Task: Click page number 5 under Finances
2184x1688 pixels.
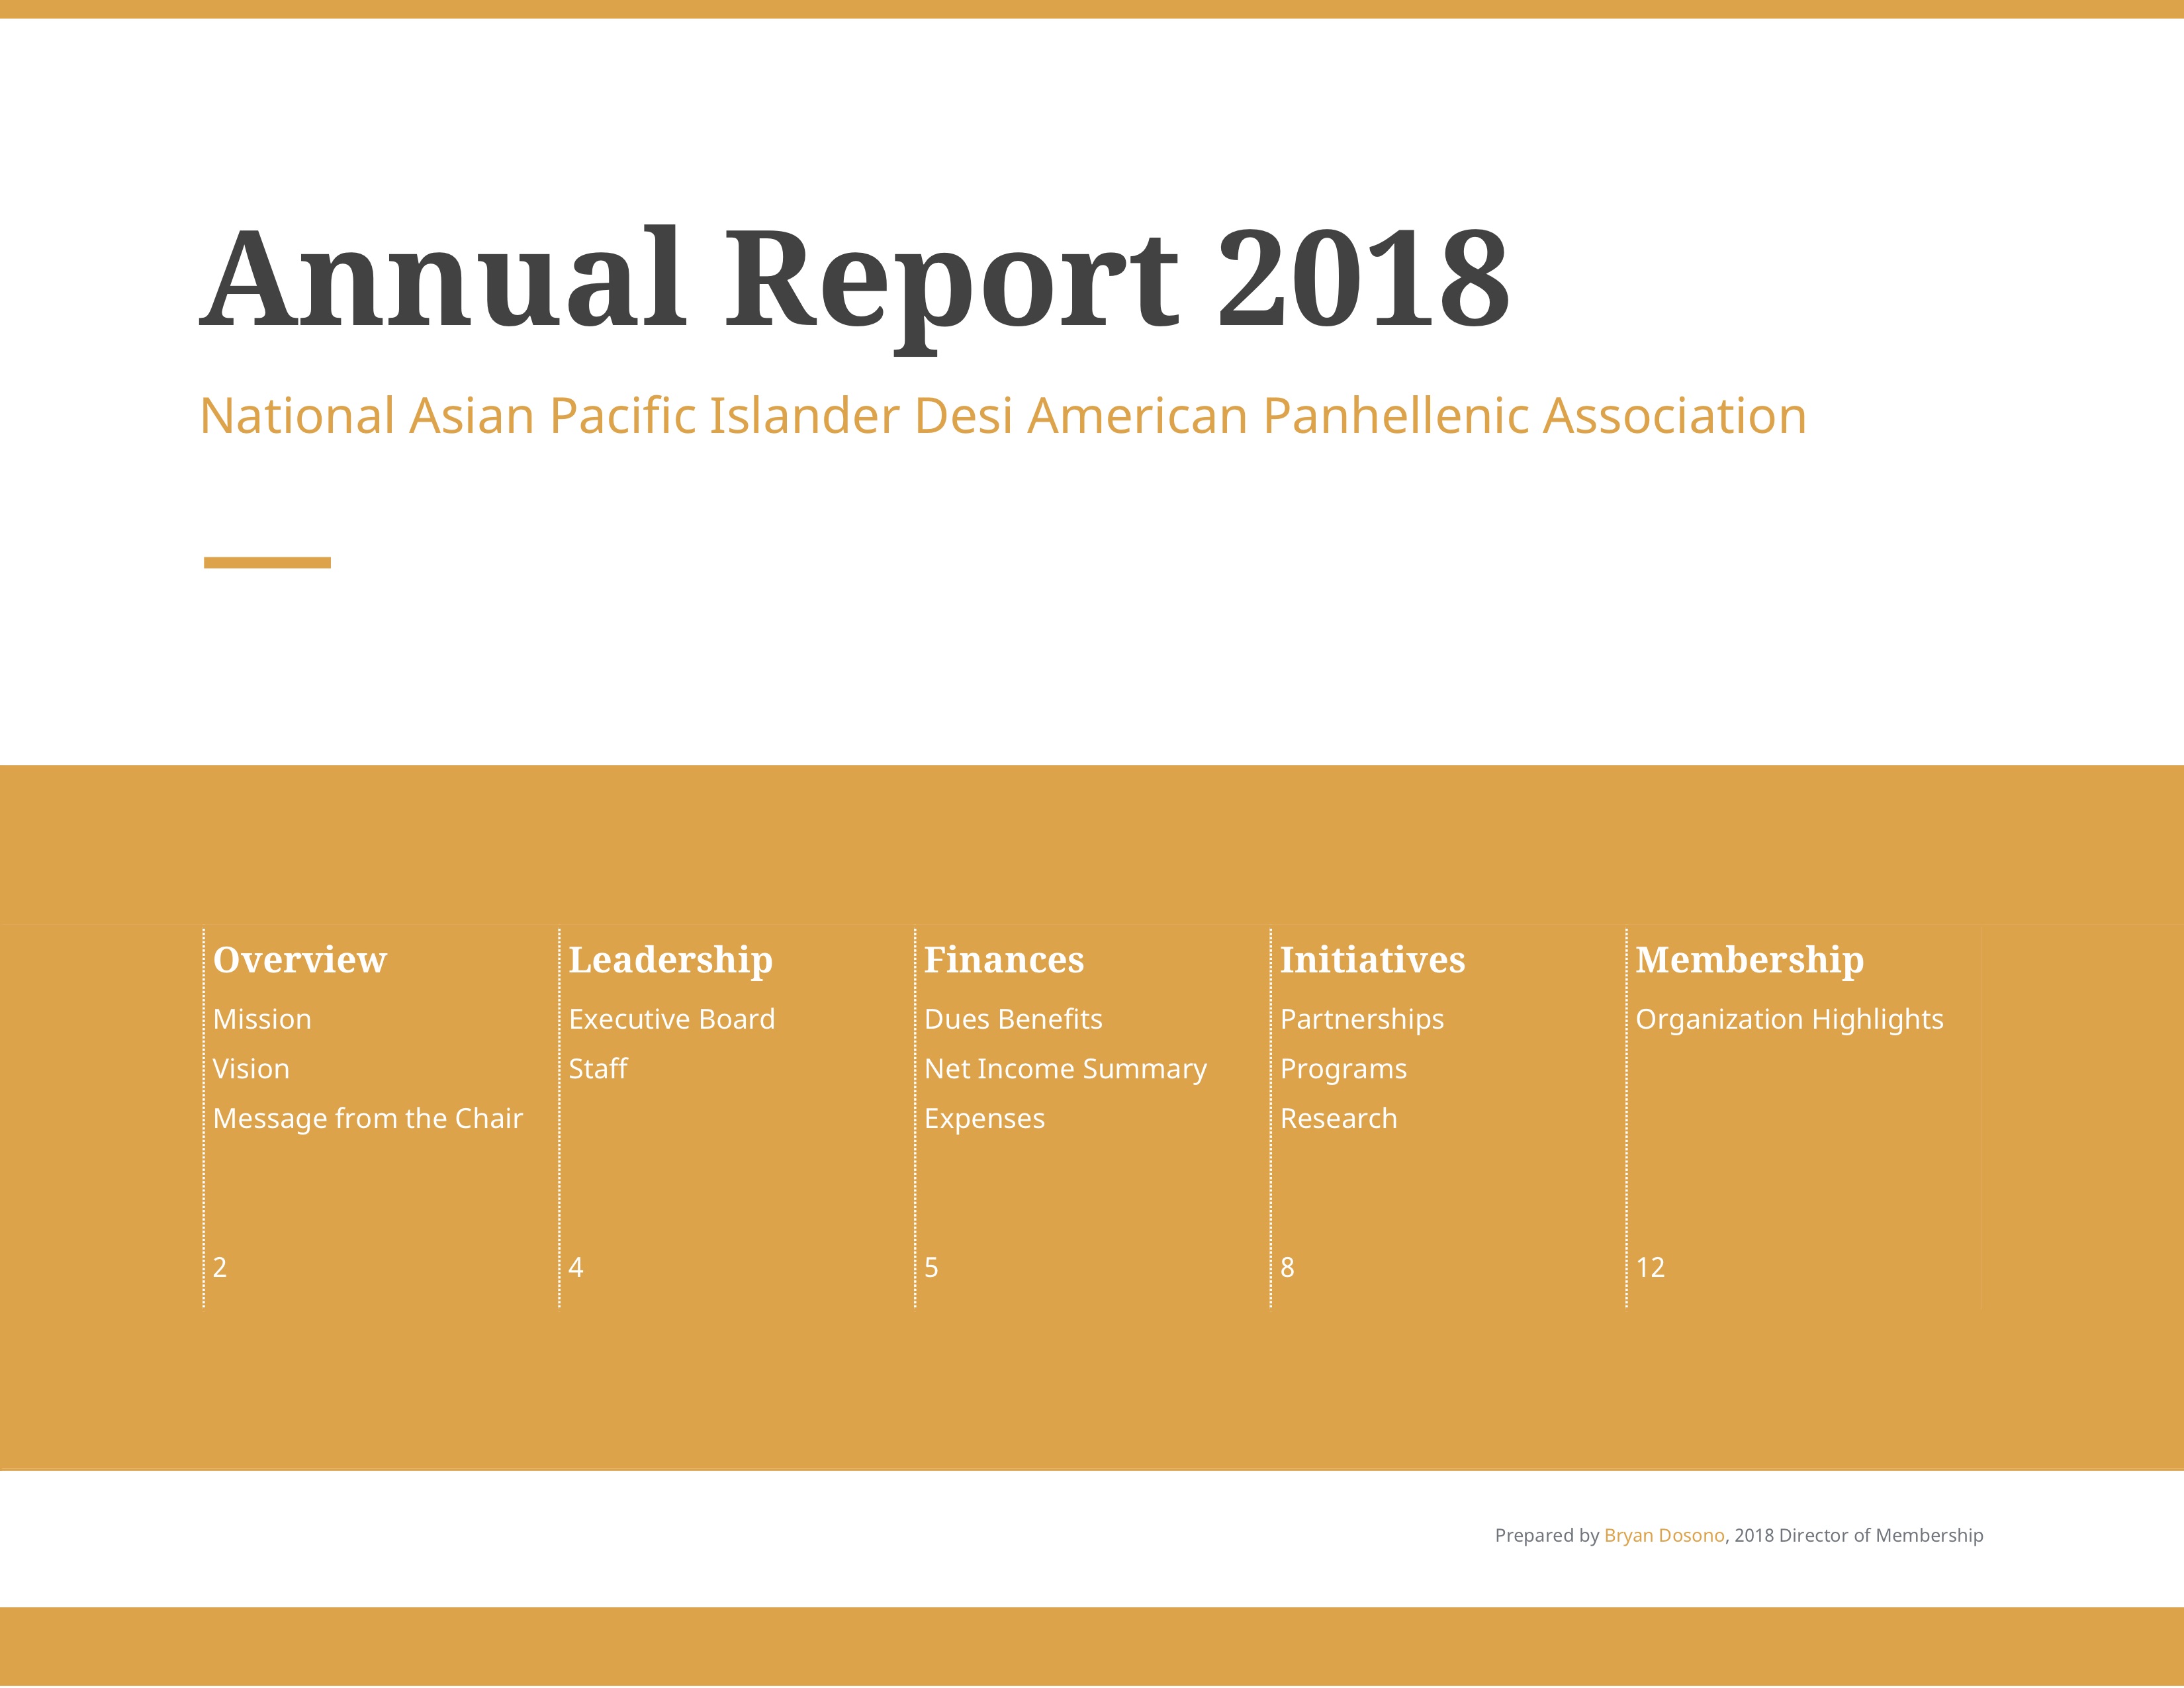Action: 931,1268
